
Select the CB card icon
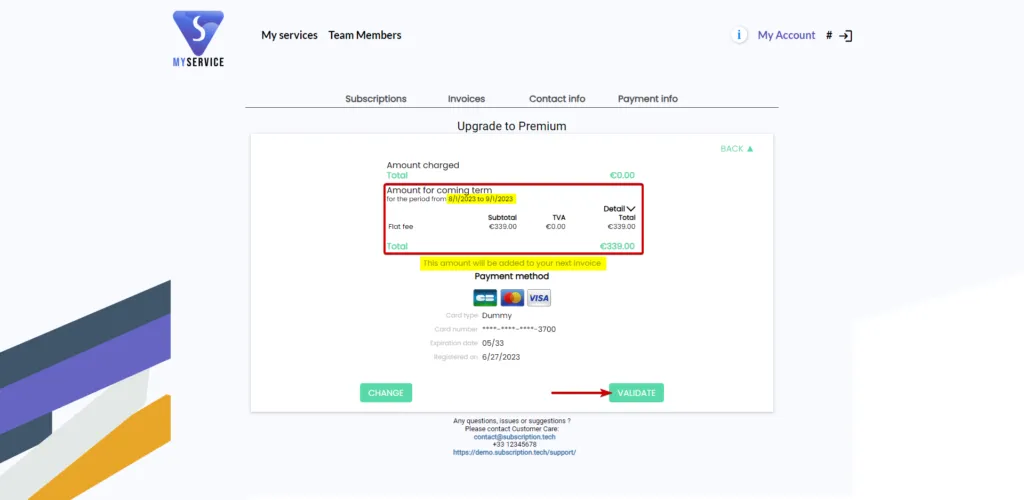[485, 298]
